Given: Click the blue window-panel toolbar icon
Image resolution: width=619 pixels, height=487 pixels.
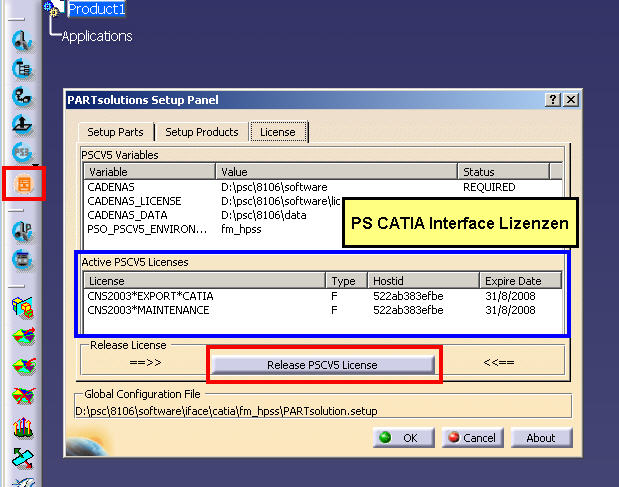Looking at the screenshot, I should pyautogui.click(x=22, y=259).
